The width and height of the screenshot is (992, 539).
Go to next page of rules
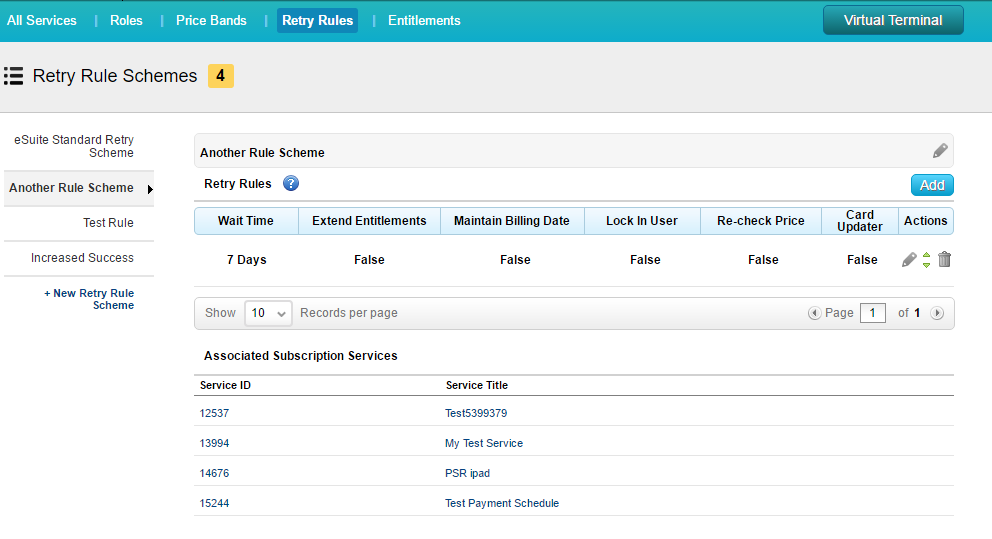[x=937, y=313]
